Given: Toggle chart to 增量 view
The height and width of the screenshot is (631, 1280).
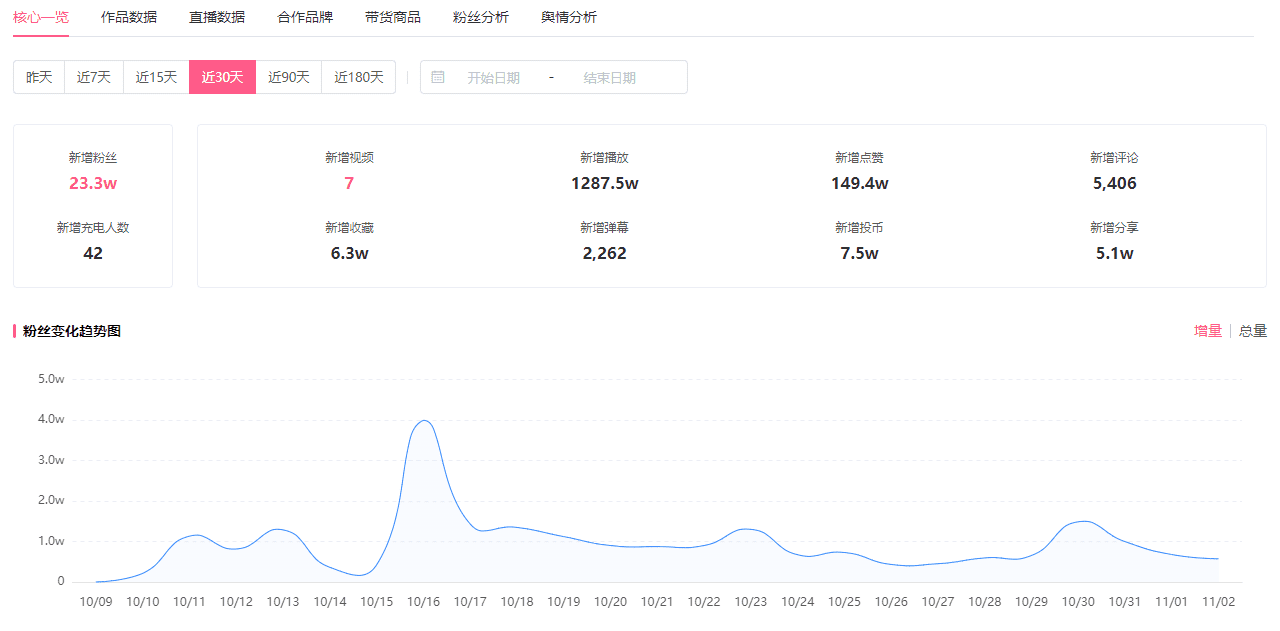Looking at the screenshot, I should point(1208,331).
